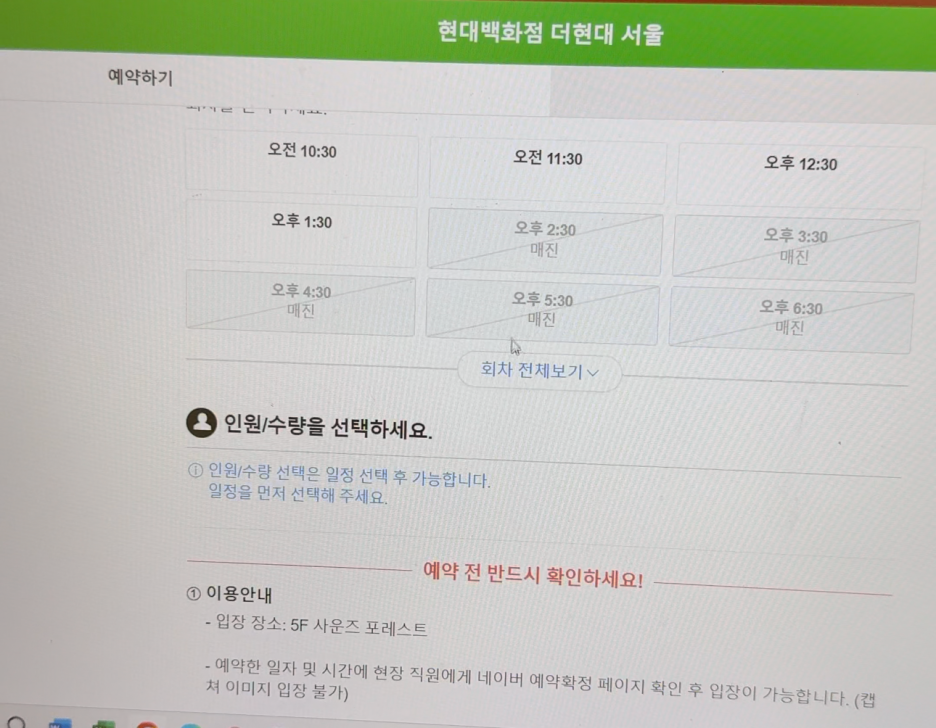936x728 pixels.
Task: Click the sold-out 오후 6:30 slot
Action: tap(791, 318)
